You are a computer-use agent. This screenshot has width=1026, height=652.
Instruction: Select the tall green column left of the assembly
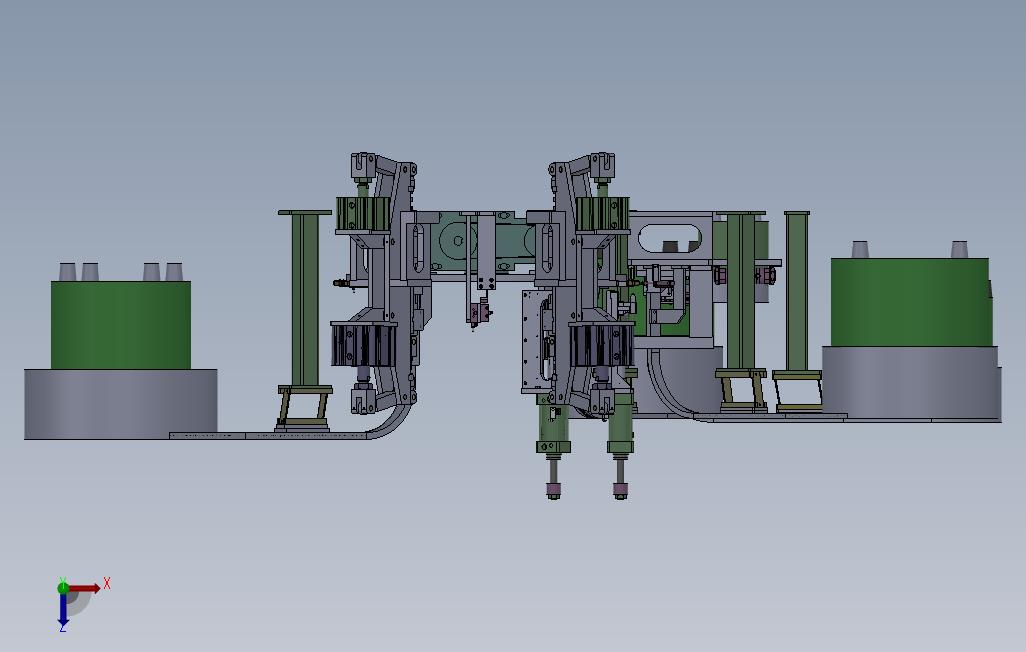click(305, 299)
